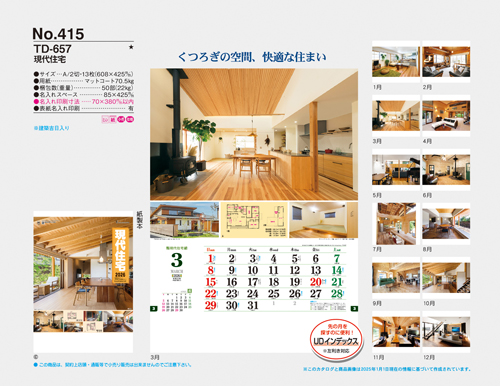Click the star mark beside TD-657
Viewport: 500px width, 386px height.
pyautogui.click(x=131, y=47)
